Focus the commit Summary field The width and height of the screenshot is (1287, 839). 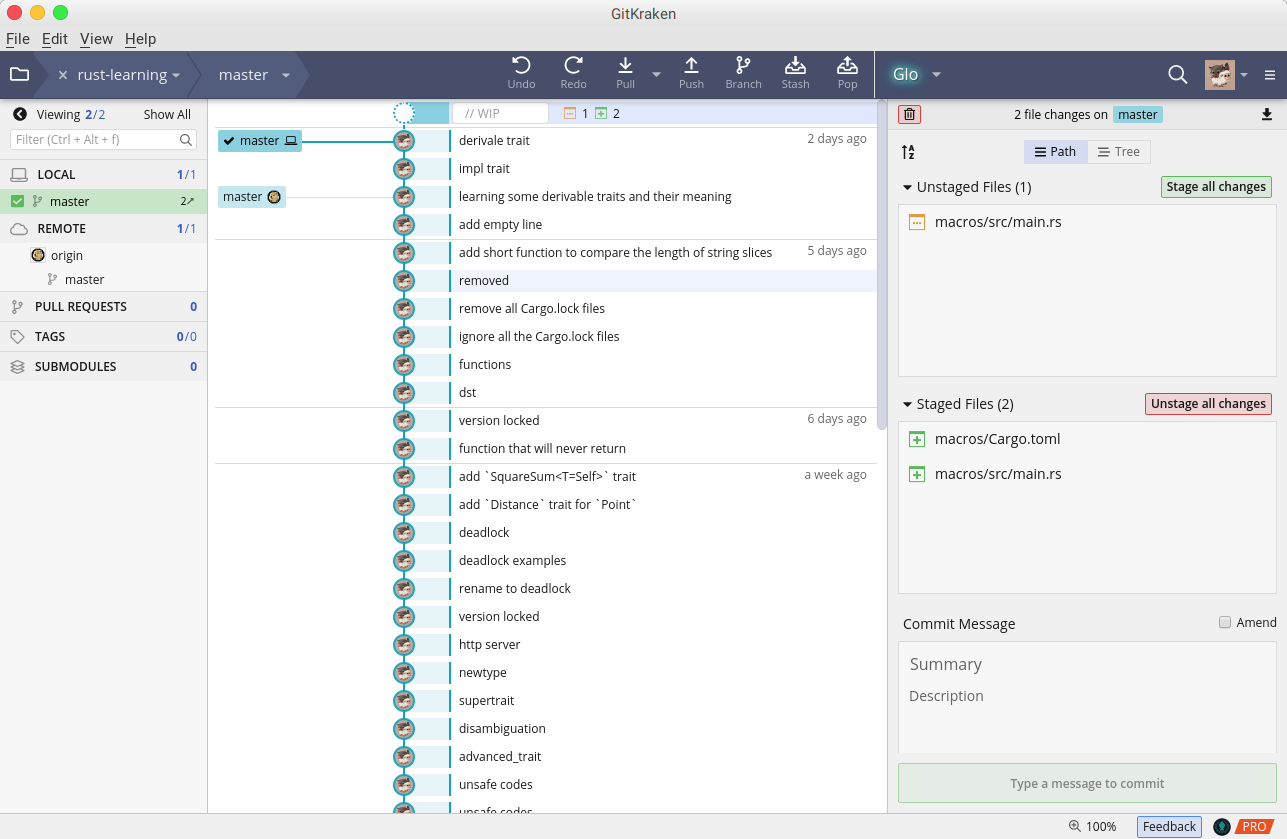click(1087, 664)
